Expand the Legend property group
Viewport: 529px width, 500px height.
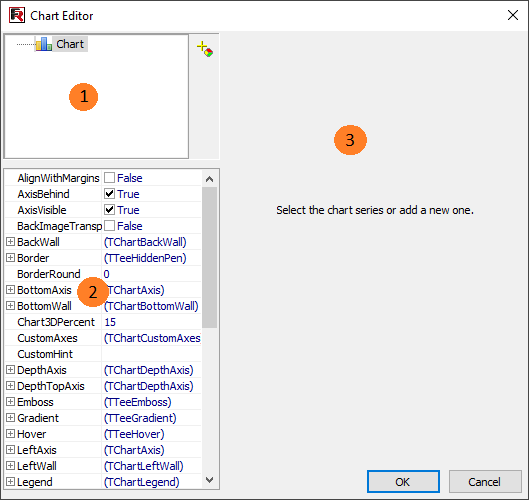click(x=10, y=482)
